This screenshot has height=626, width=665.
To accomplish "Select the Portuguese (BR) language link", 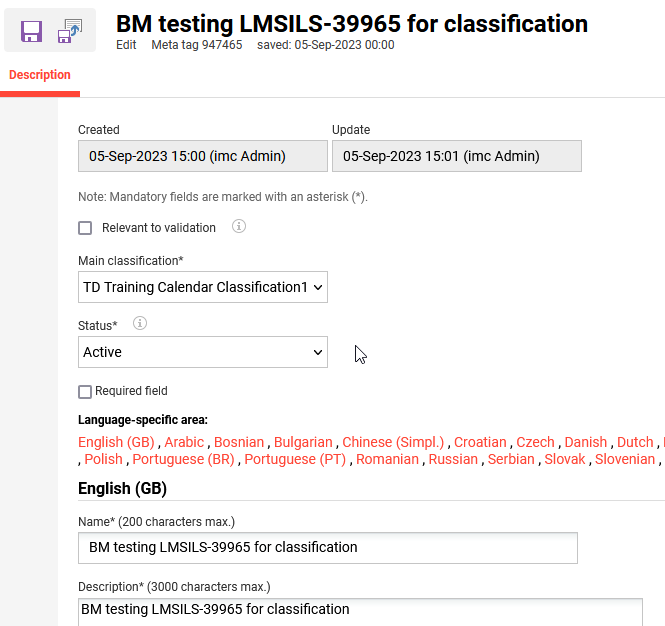I will tap(183, 459).
